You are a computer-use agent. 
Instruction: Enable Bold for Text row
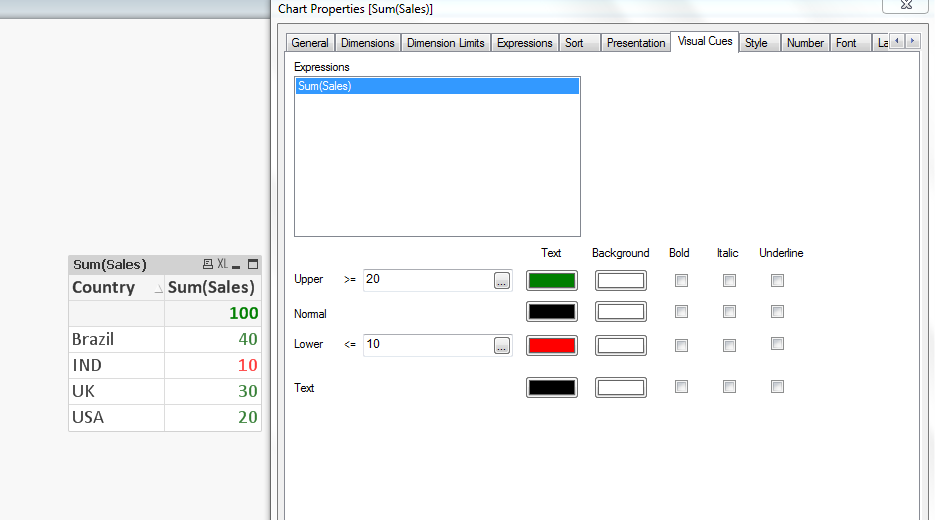[x=681, y=386]
